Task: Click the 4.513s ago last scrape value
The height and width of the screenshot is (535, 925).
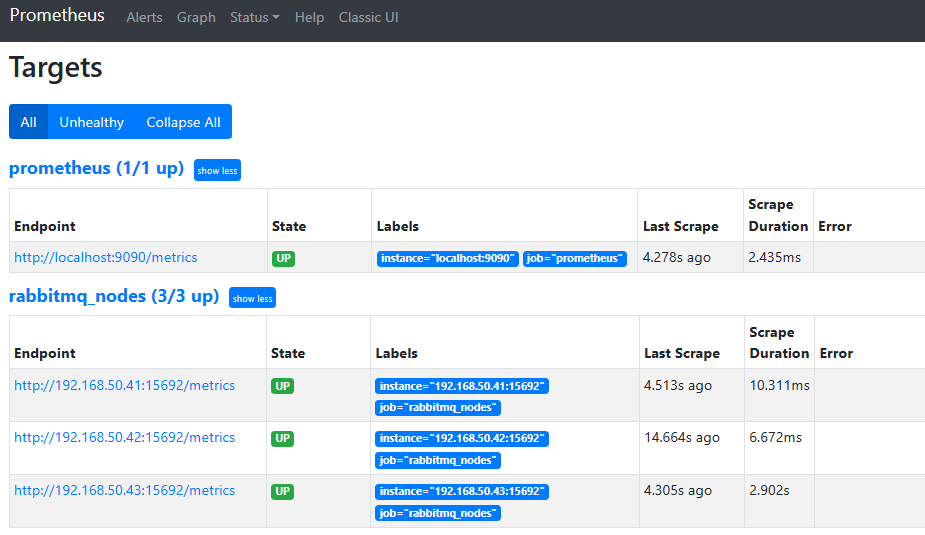Action: [678, 386]
